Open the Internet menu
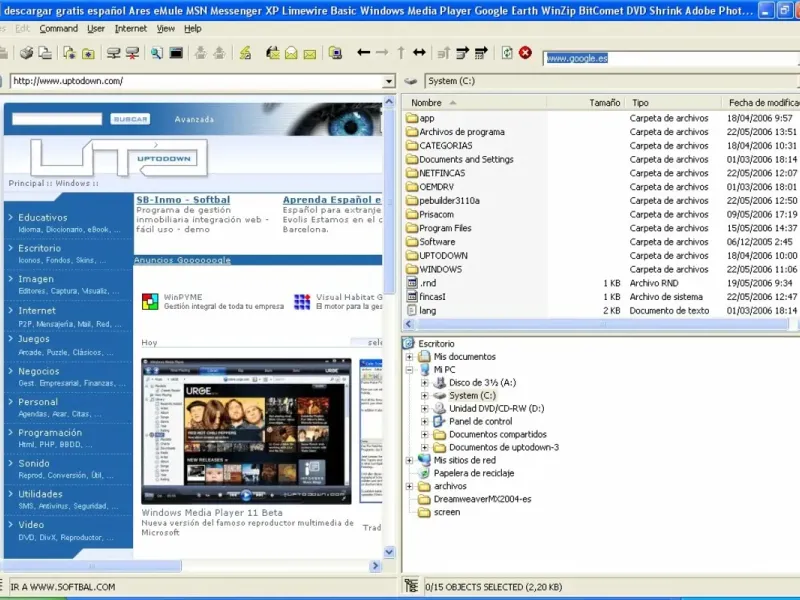Screen dimensions: 800x600 tap(131, 29)
